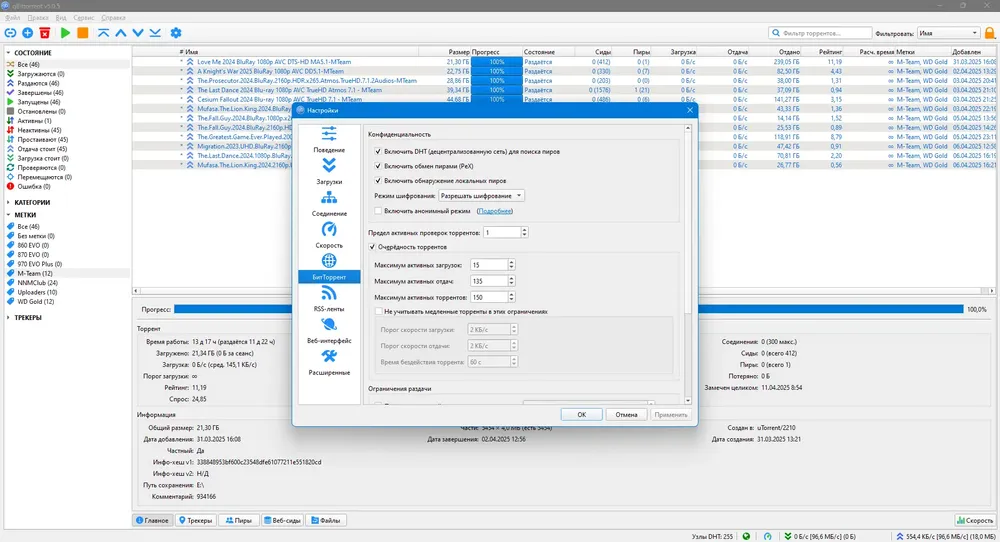Disable the DHT network checkbox
The width and height of the screenshot is (1000, 542).
pos(378,152)
